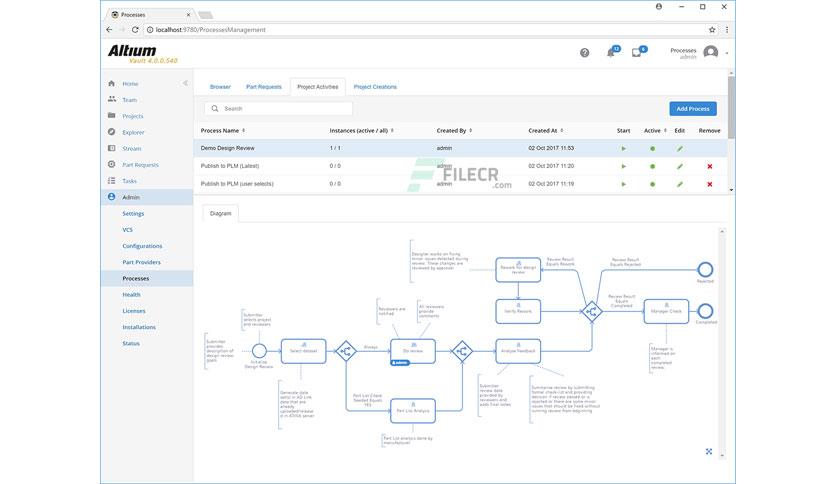Image resolution: width=836 pixels, height=484 pixels.
Task: Open the messages icon with badge
Action: 638,52
